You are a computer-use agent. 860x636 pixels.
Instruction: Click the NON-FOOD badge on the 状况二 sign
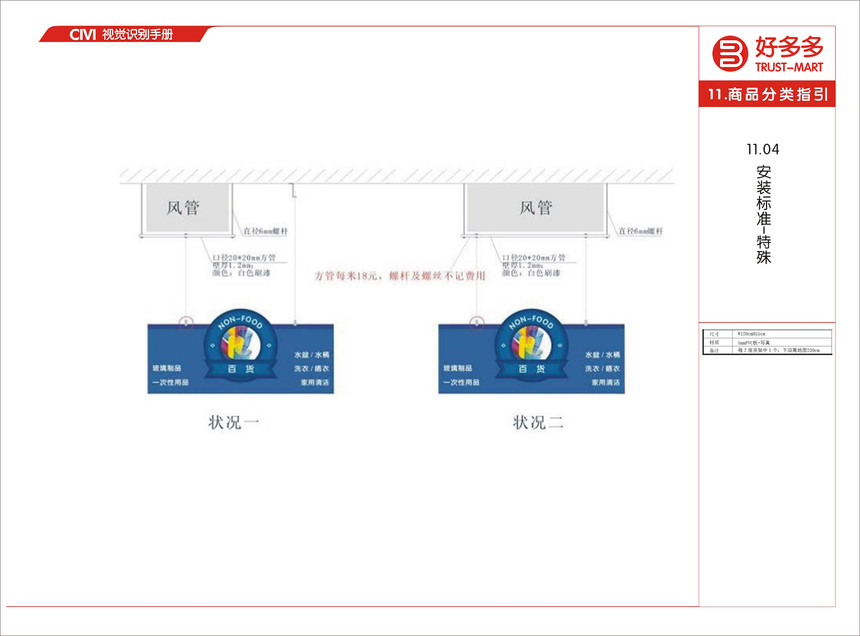pos(531,345)
